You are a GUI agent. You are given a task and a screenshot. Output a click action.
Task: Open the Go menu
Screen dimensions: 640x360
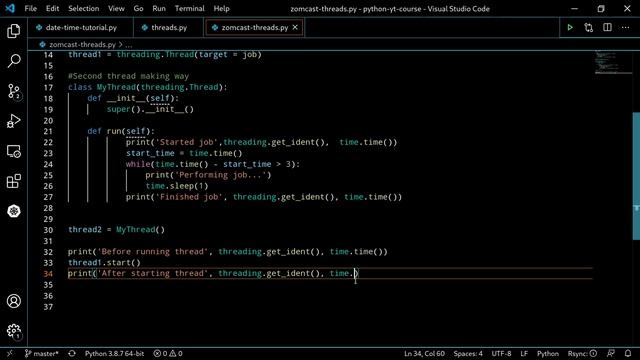point(138,9)
